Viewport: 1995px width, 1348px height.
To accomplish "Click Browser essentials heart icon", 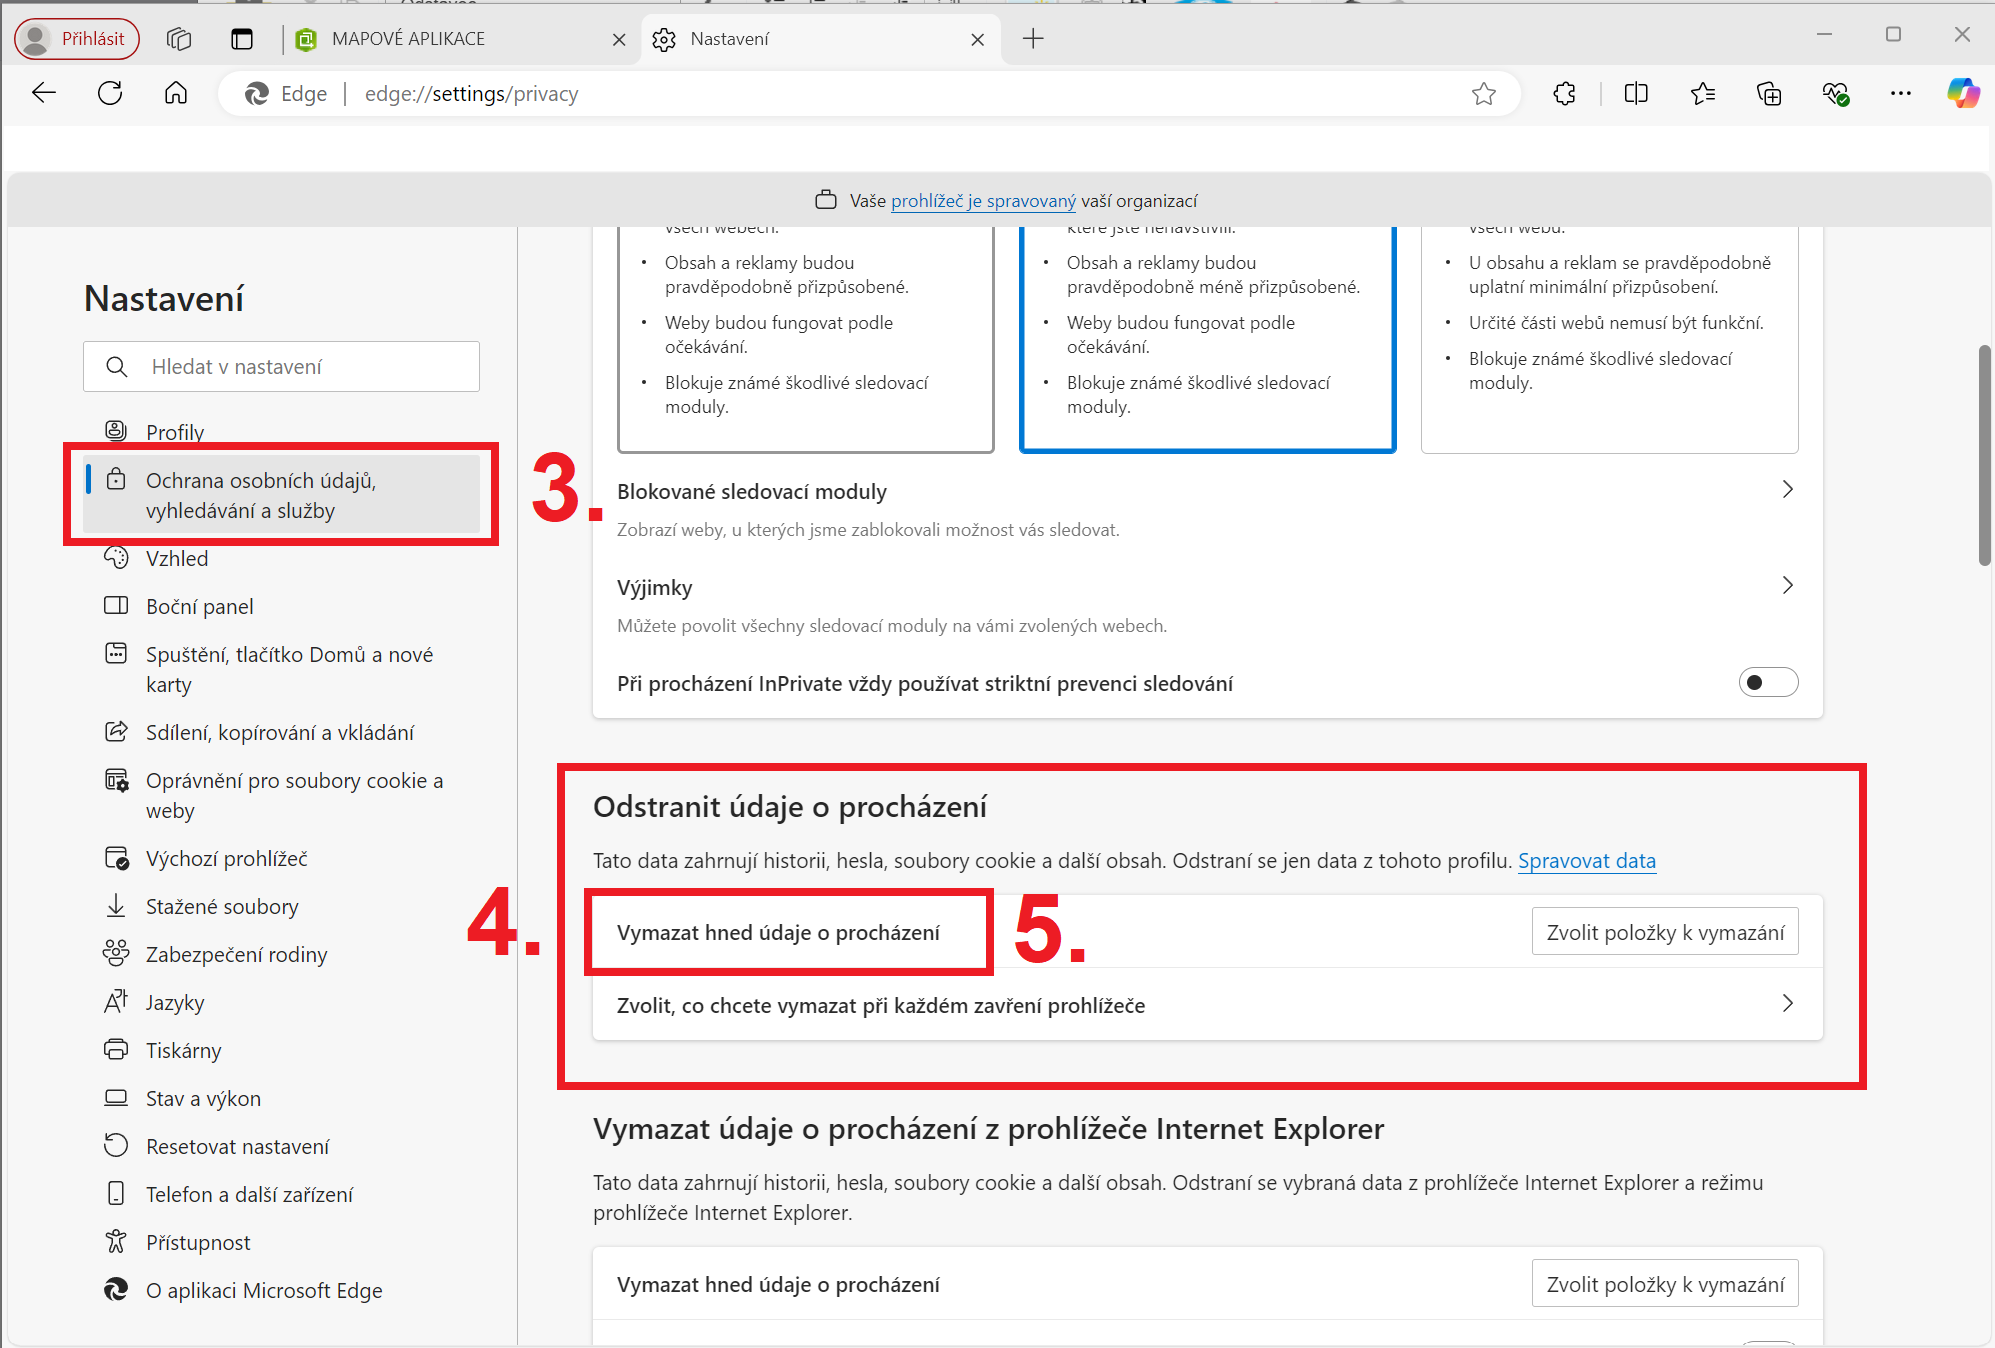I will coord(1835,94).
